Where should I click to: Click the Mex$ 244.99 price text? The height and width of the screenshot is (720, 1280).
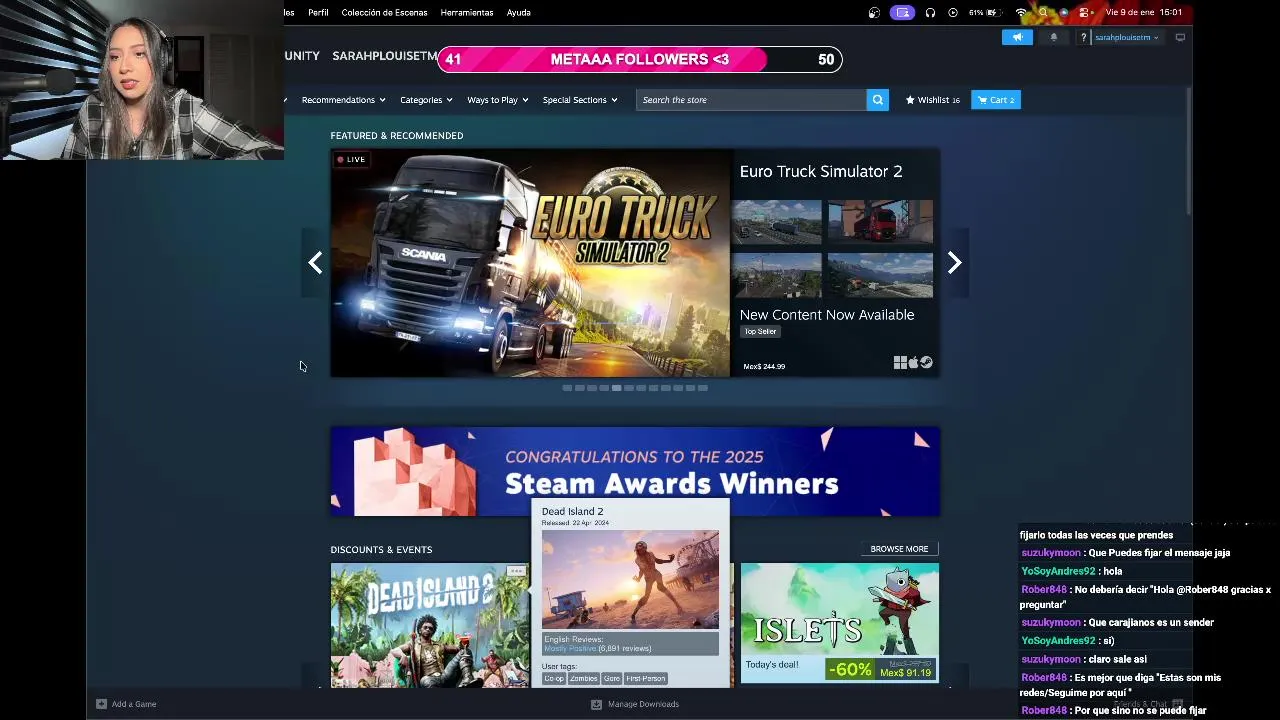point(764,367)
